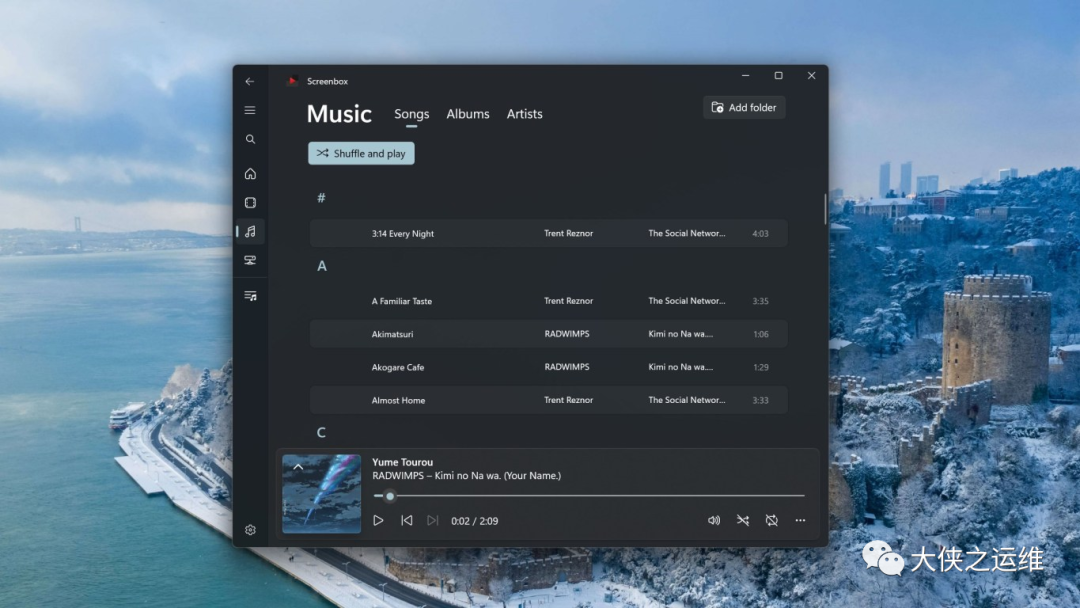Click duration 4:03 in first song row
This screenshot has height=608, width=1080.
760,233
